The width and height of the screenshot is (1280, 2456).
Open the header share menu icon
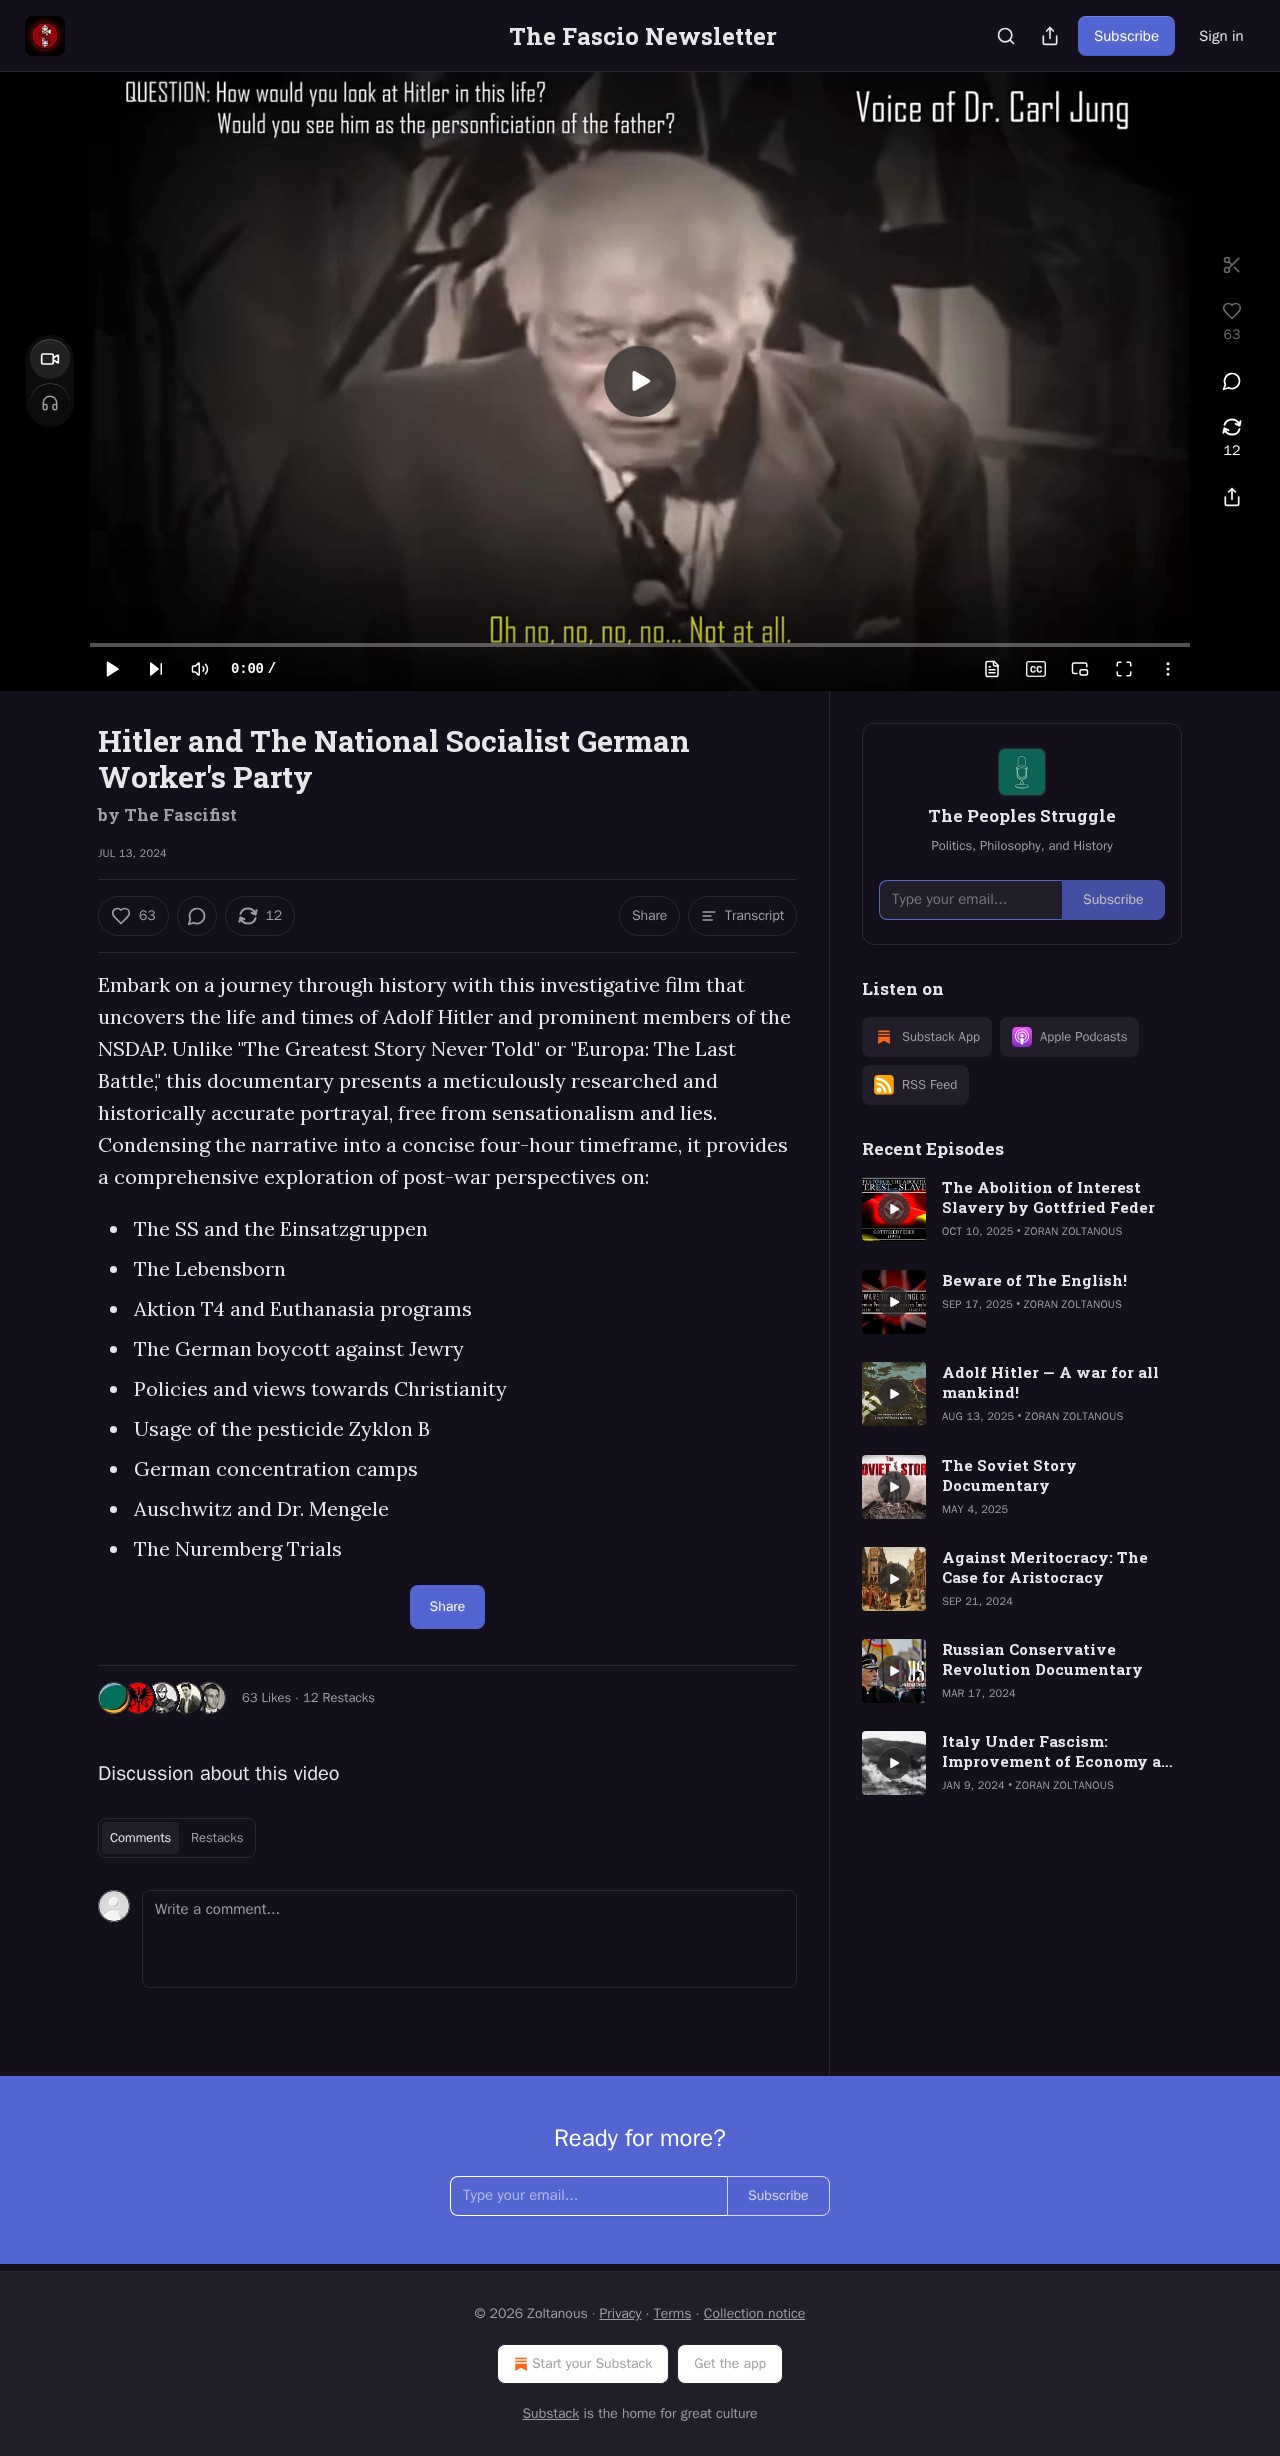click(x=1050, y=36)
